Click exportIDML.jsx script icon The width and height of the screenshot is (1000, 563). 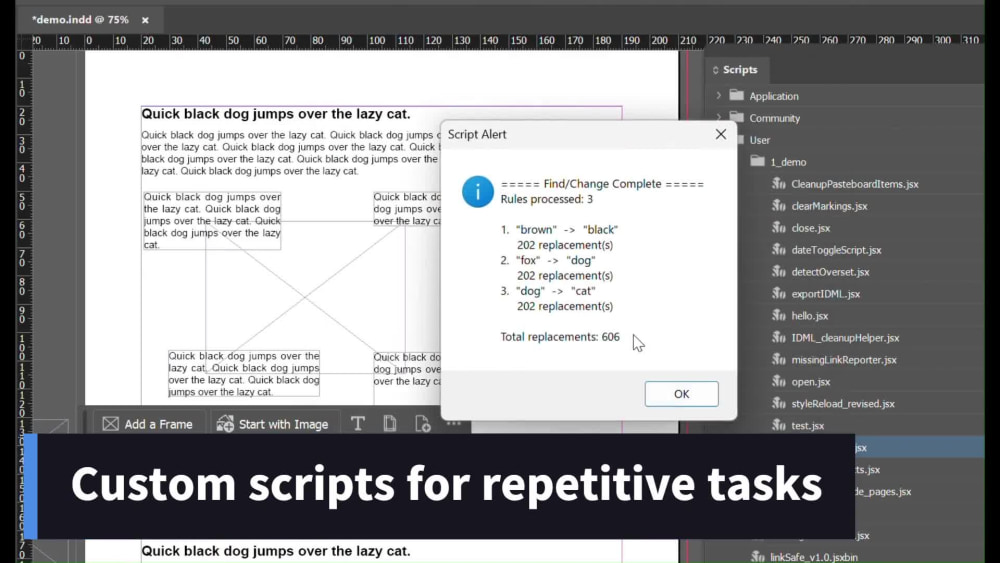(x=779, y=293)
